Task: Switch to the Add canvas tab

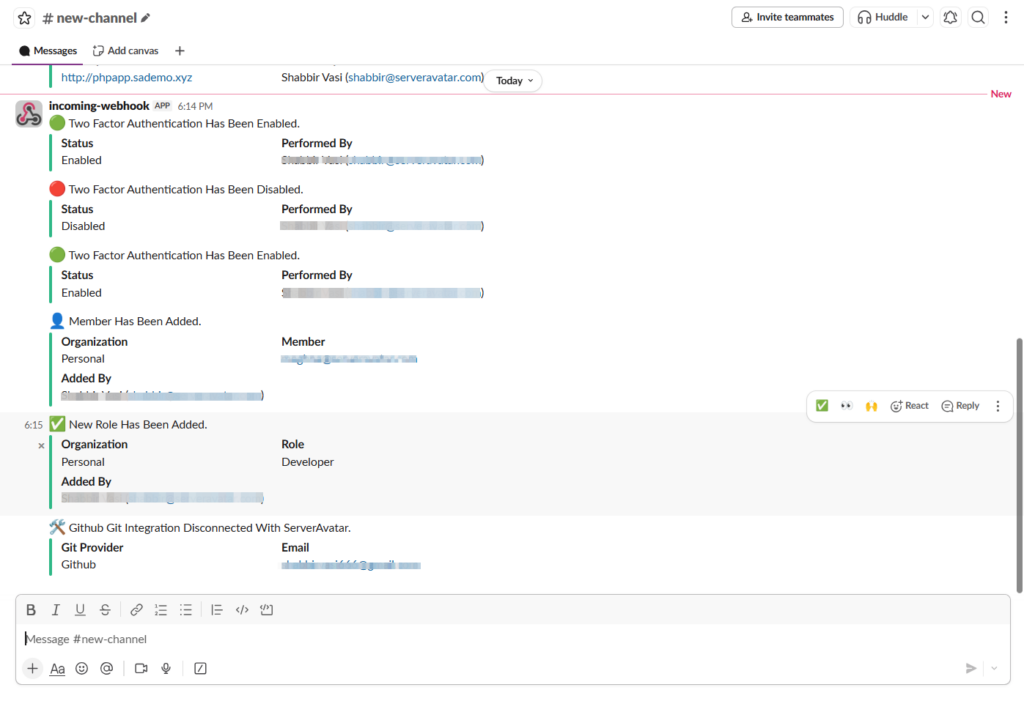Action: (125, 50)
